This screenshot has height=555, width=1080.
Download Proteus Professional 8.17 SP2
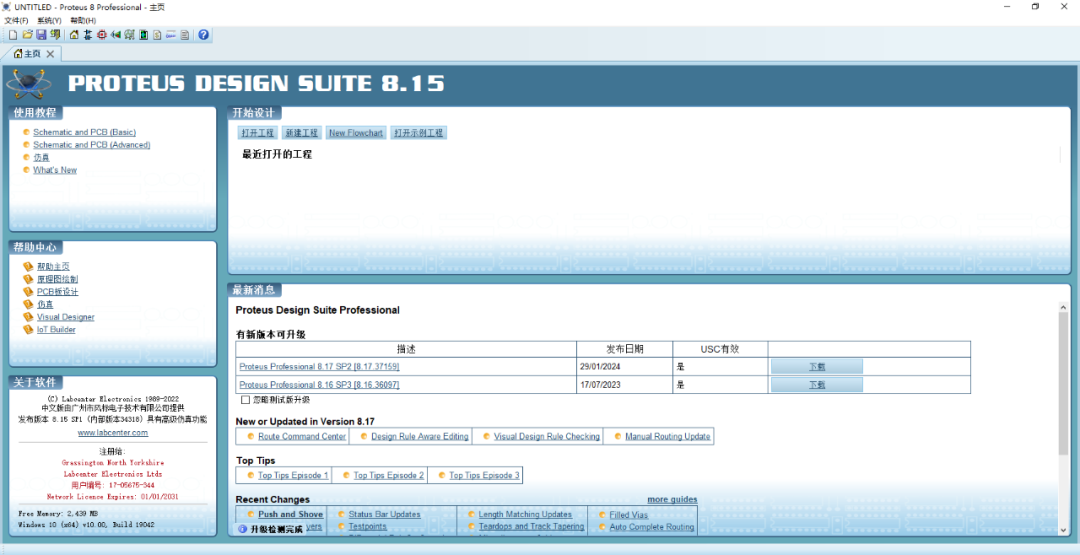[817, 366]
